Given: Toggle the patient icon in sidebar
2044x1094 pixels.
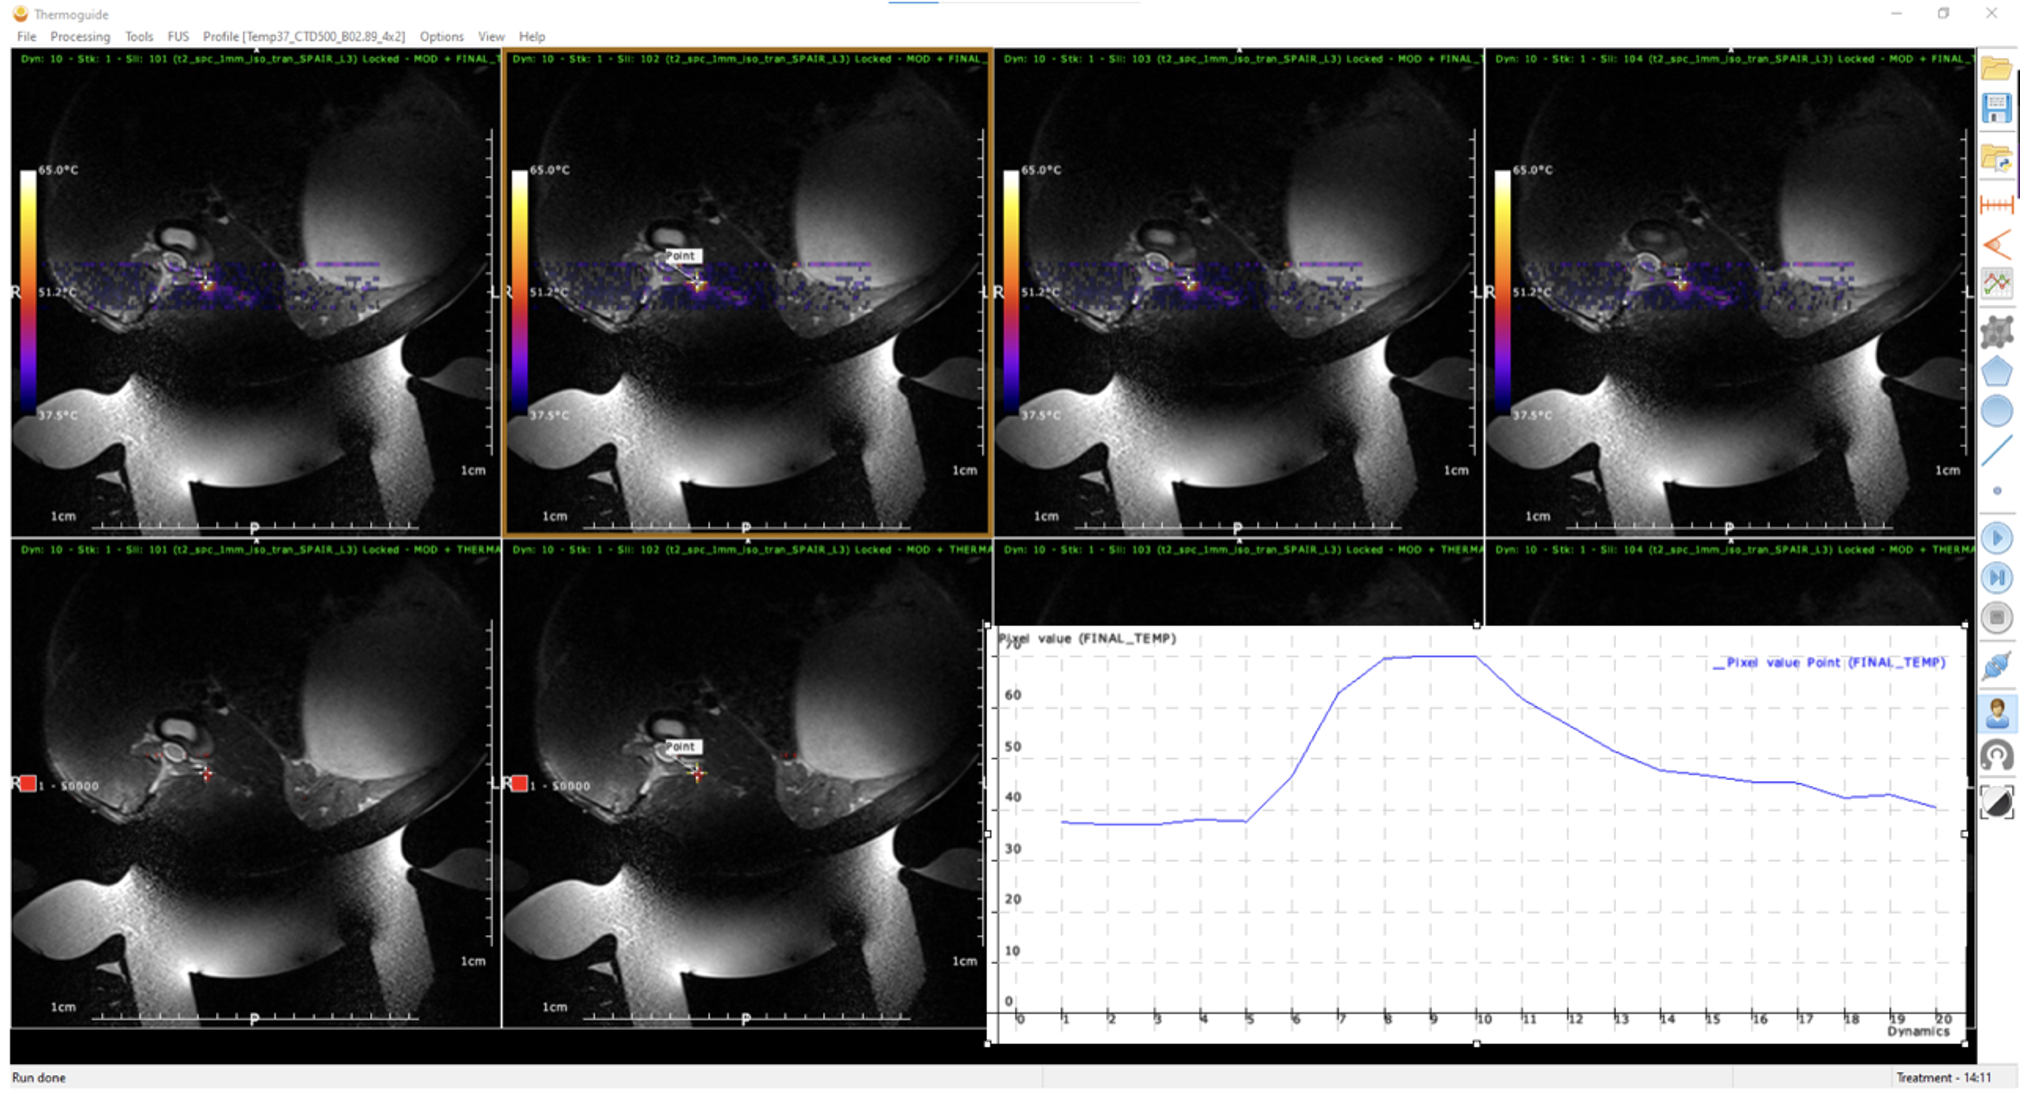Looking at the screenshot, I should [x=1996, y=713].
